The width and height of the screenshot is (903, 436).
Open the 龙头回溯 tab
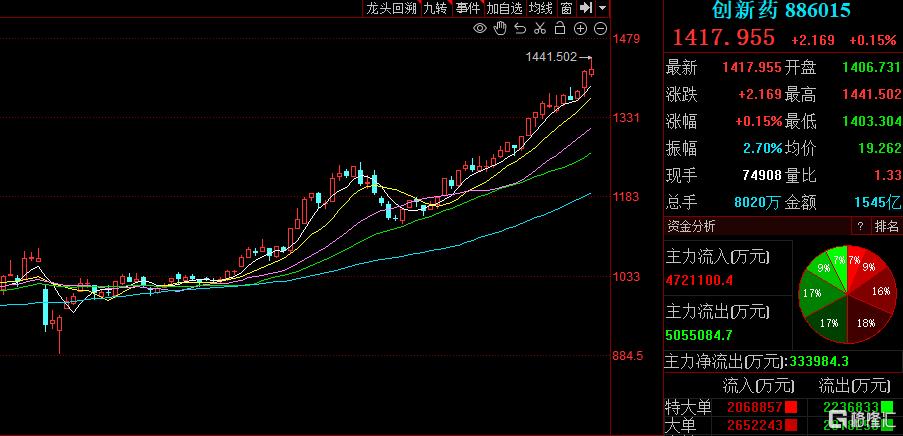point(391,8)
